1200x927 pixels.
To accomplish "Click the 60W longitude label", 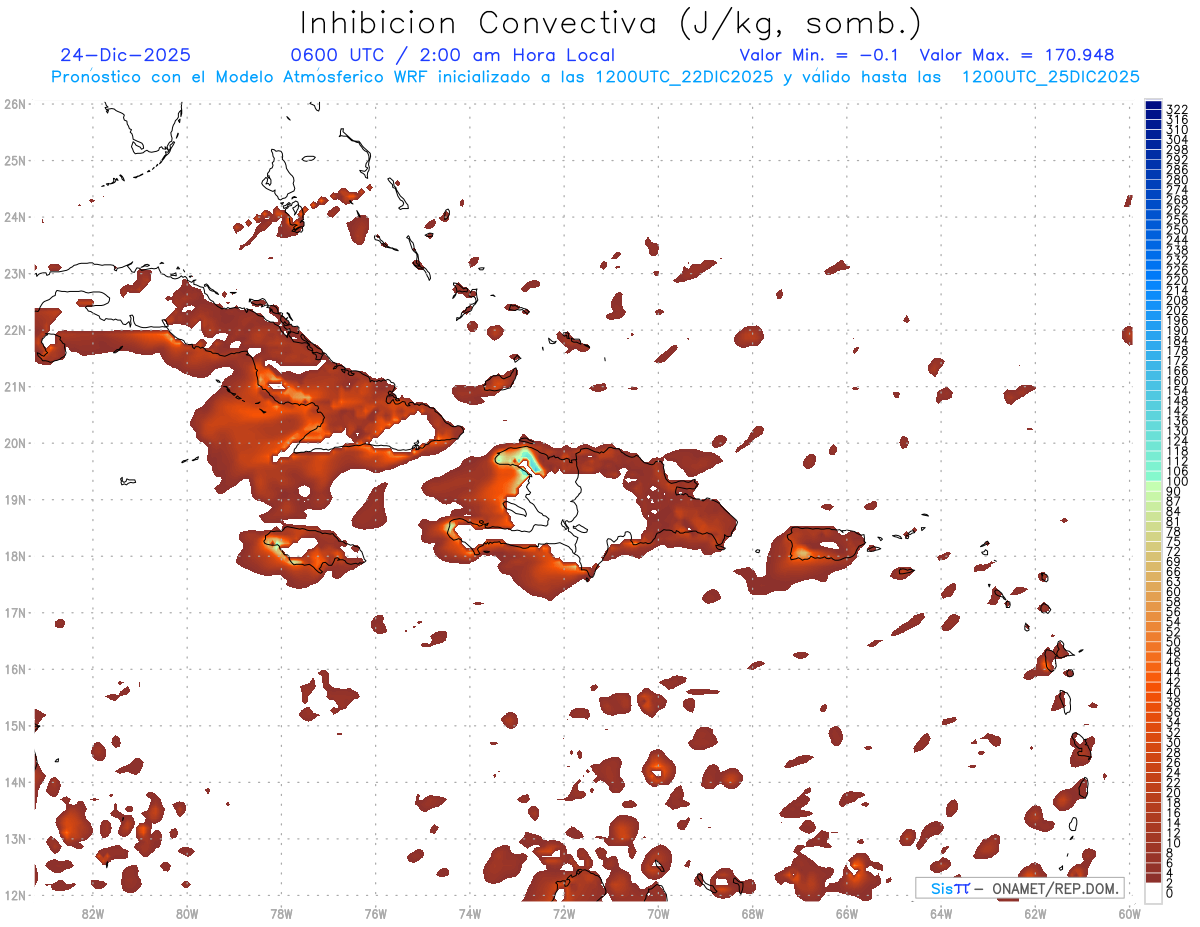I will 1130,912.
